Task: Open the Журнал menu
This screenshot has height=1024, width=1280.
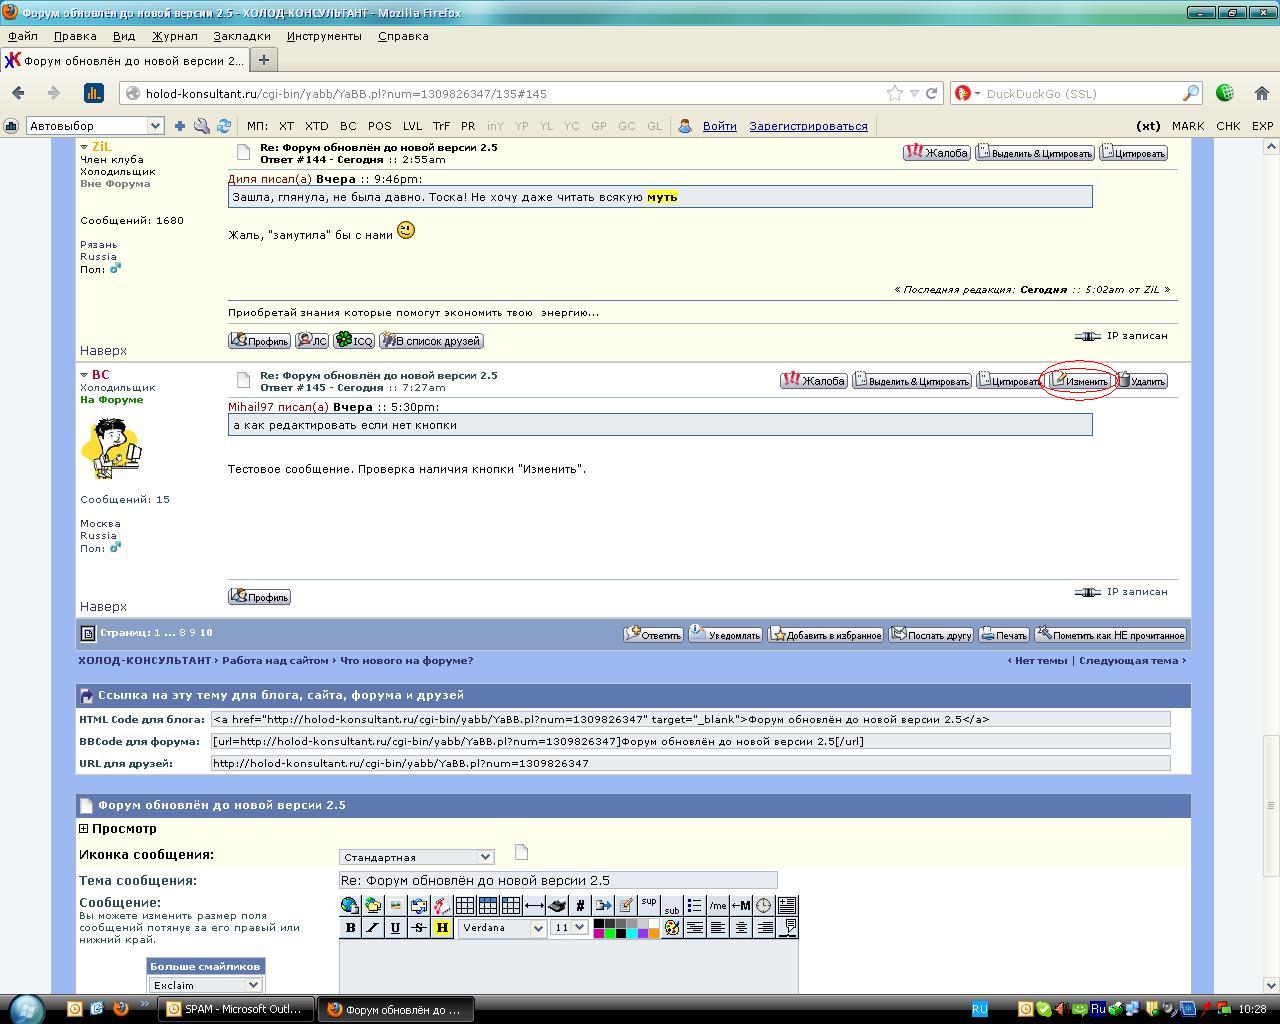Action: tap(175, 36)
